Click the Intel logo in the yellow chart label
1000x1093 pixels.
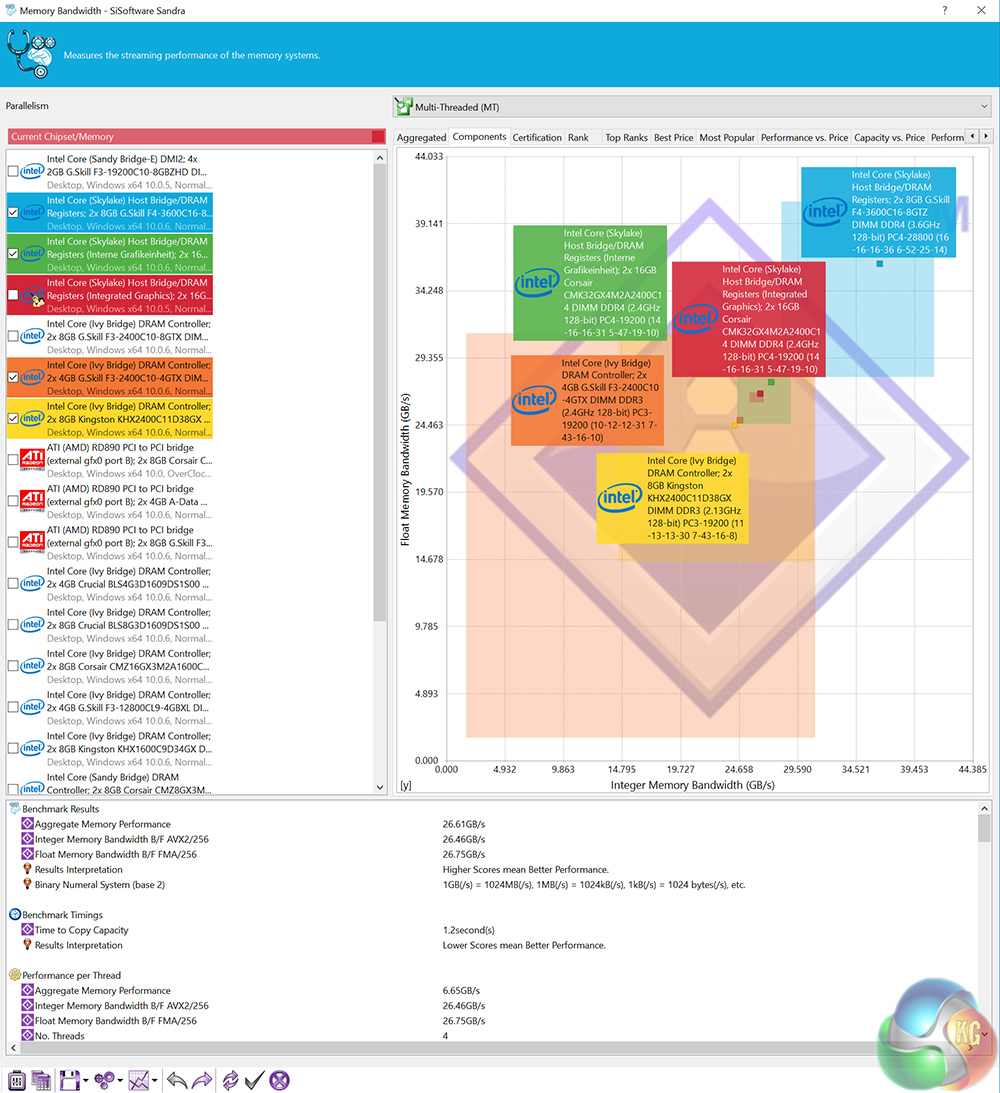620,498
